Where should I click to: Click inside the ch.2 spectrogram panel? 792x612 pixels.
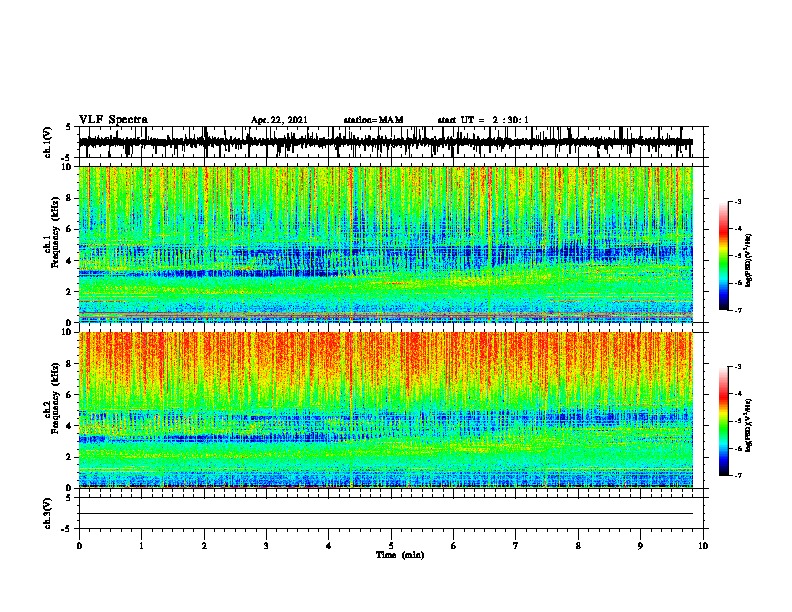coord(386,410)
